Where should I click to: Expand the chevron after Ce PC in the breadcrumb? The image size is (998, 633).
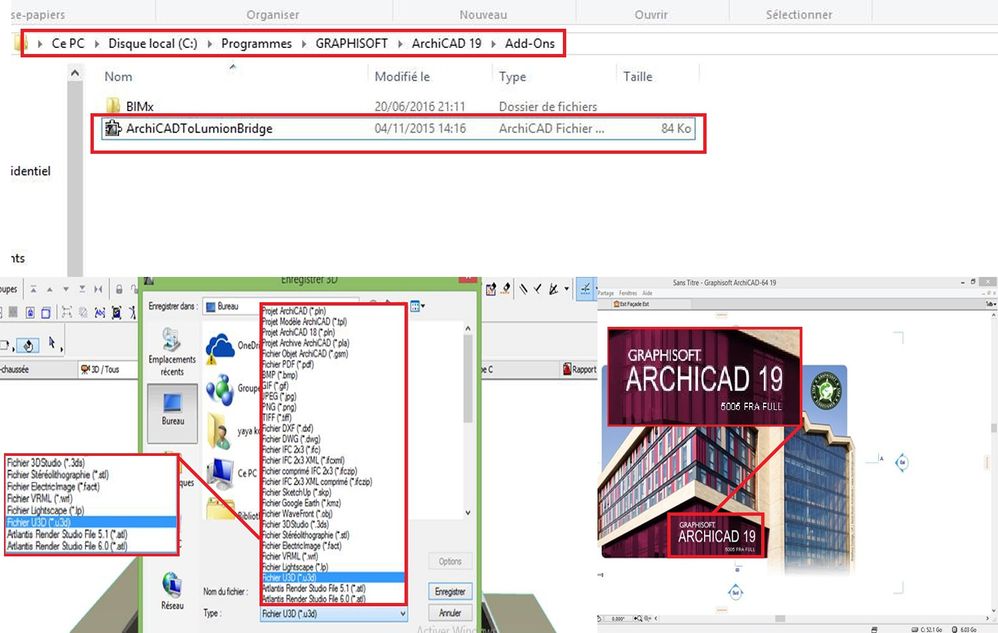[97, 44]
